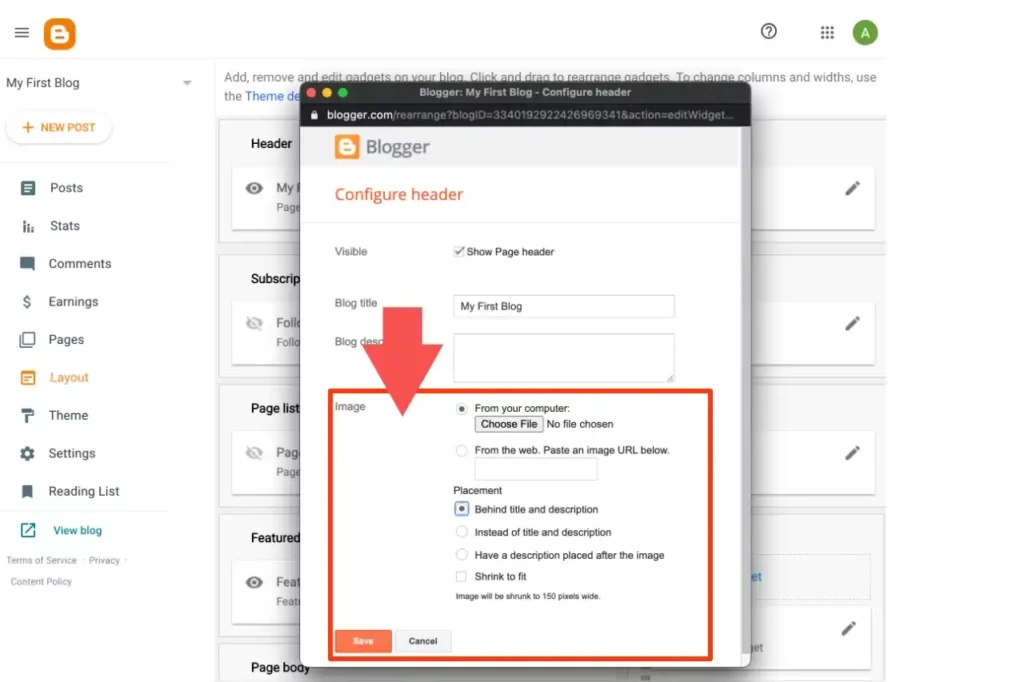Edit the Subscription gadget with pencil icon

point(852,324)
